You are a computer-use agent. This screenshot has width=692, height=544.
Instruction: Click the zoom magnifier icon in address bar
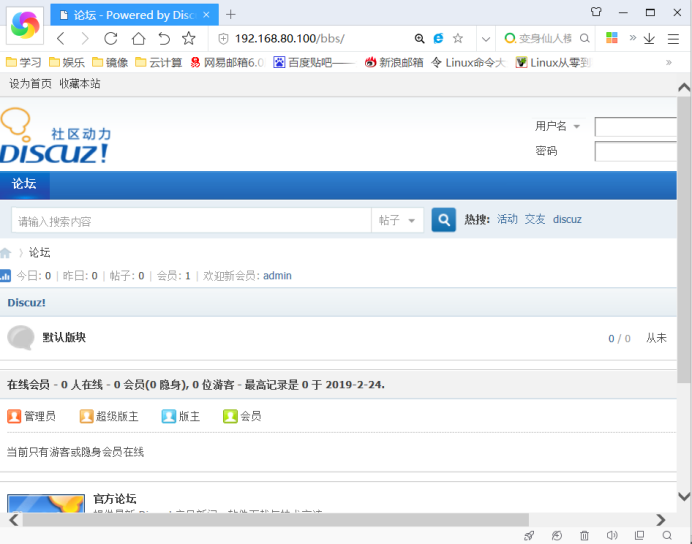(419, 39)
